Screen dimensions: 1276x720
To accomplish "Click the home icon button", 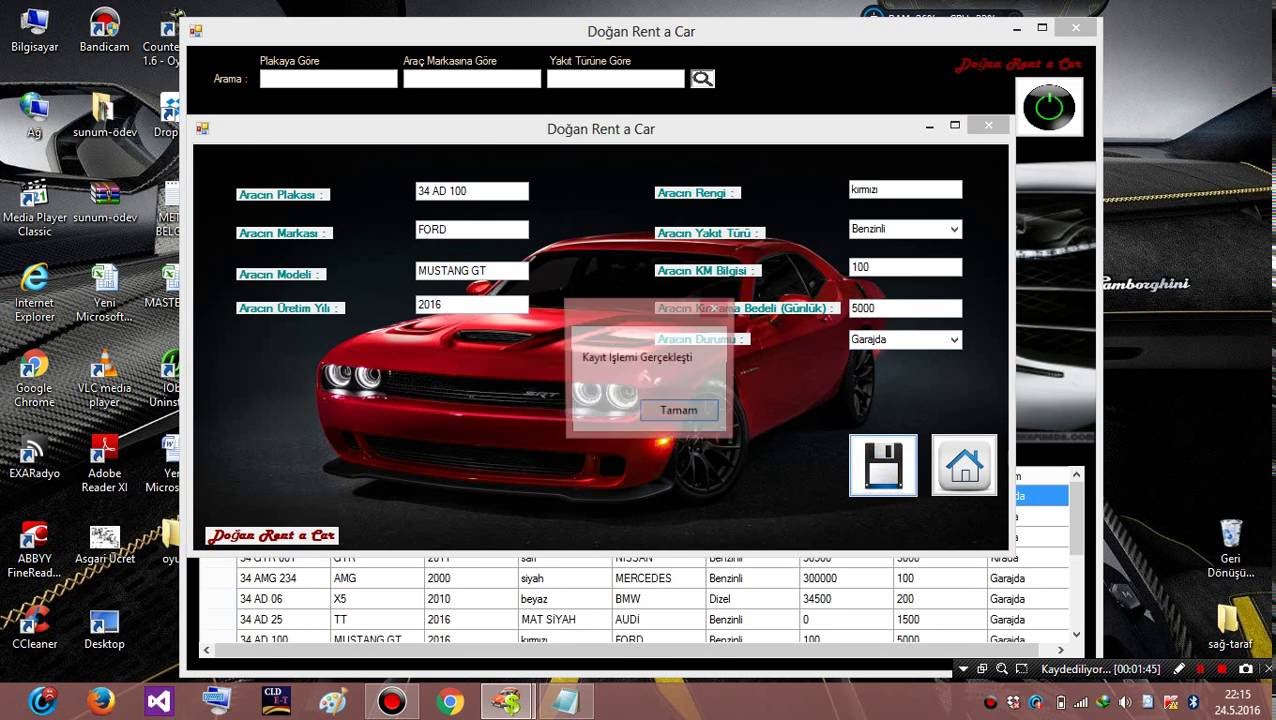I will pyautogui.click(x=964, y=465).
